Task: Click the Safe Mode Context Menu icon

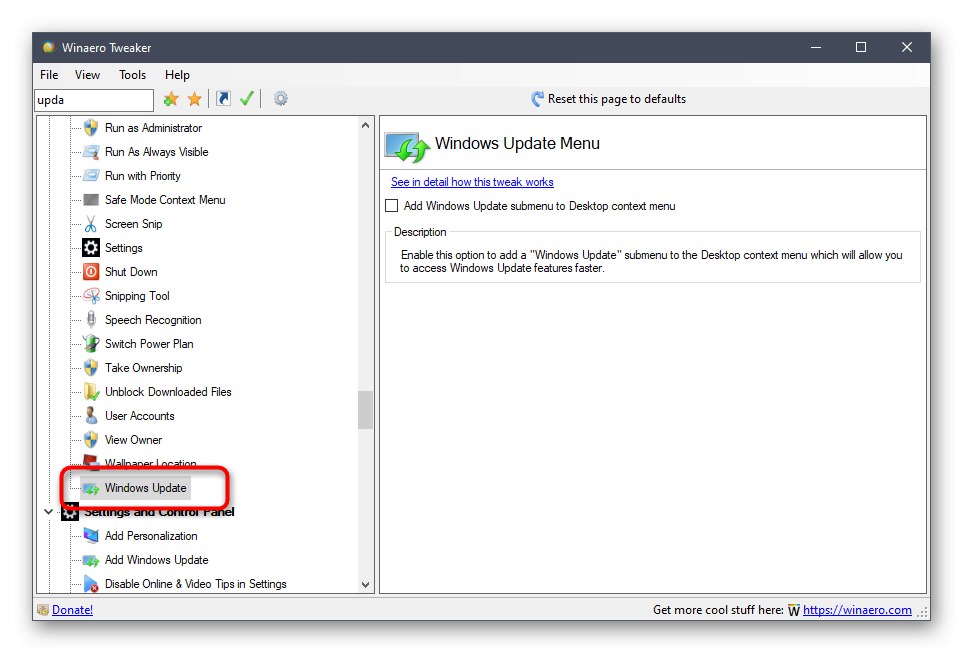Action: (91, 200)
